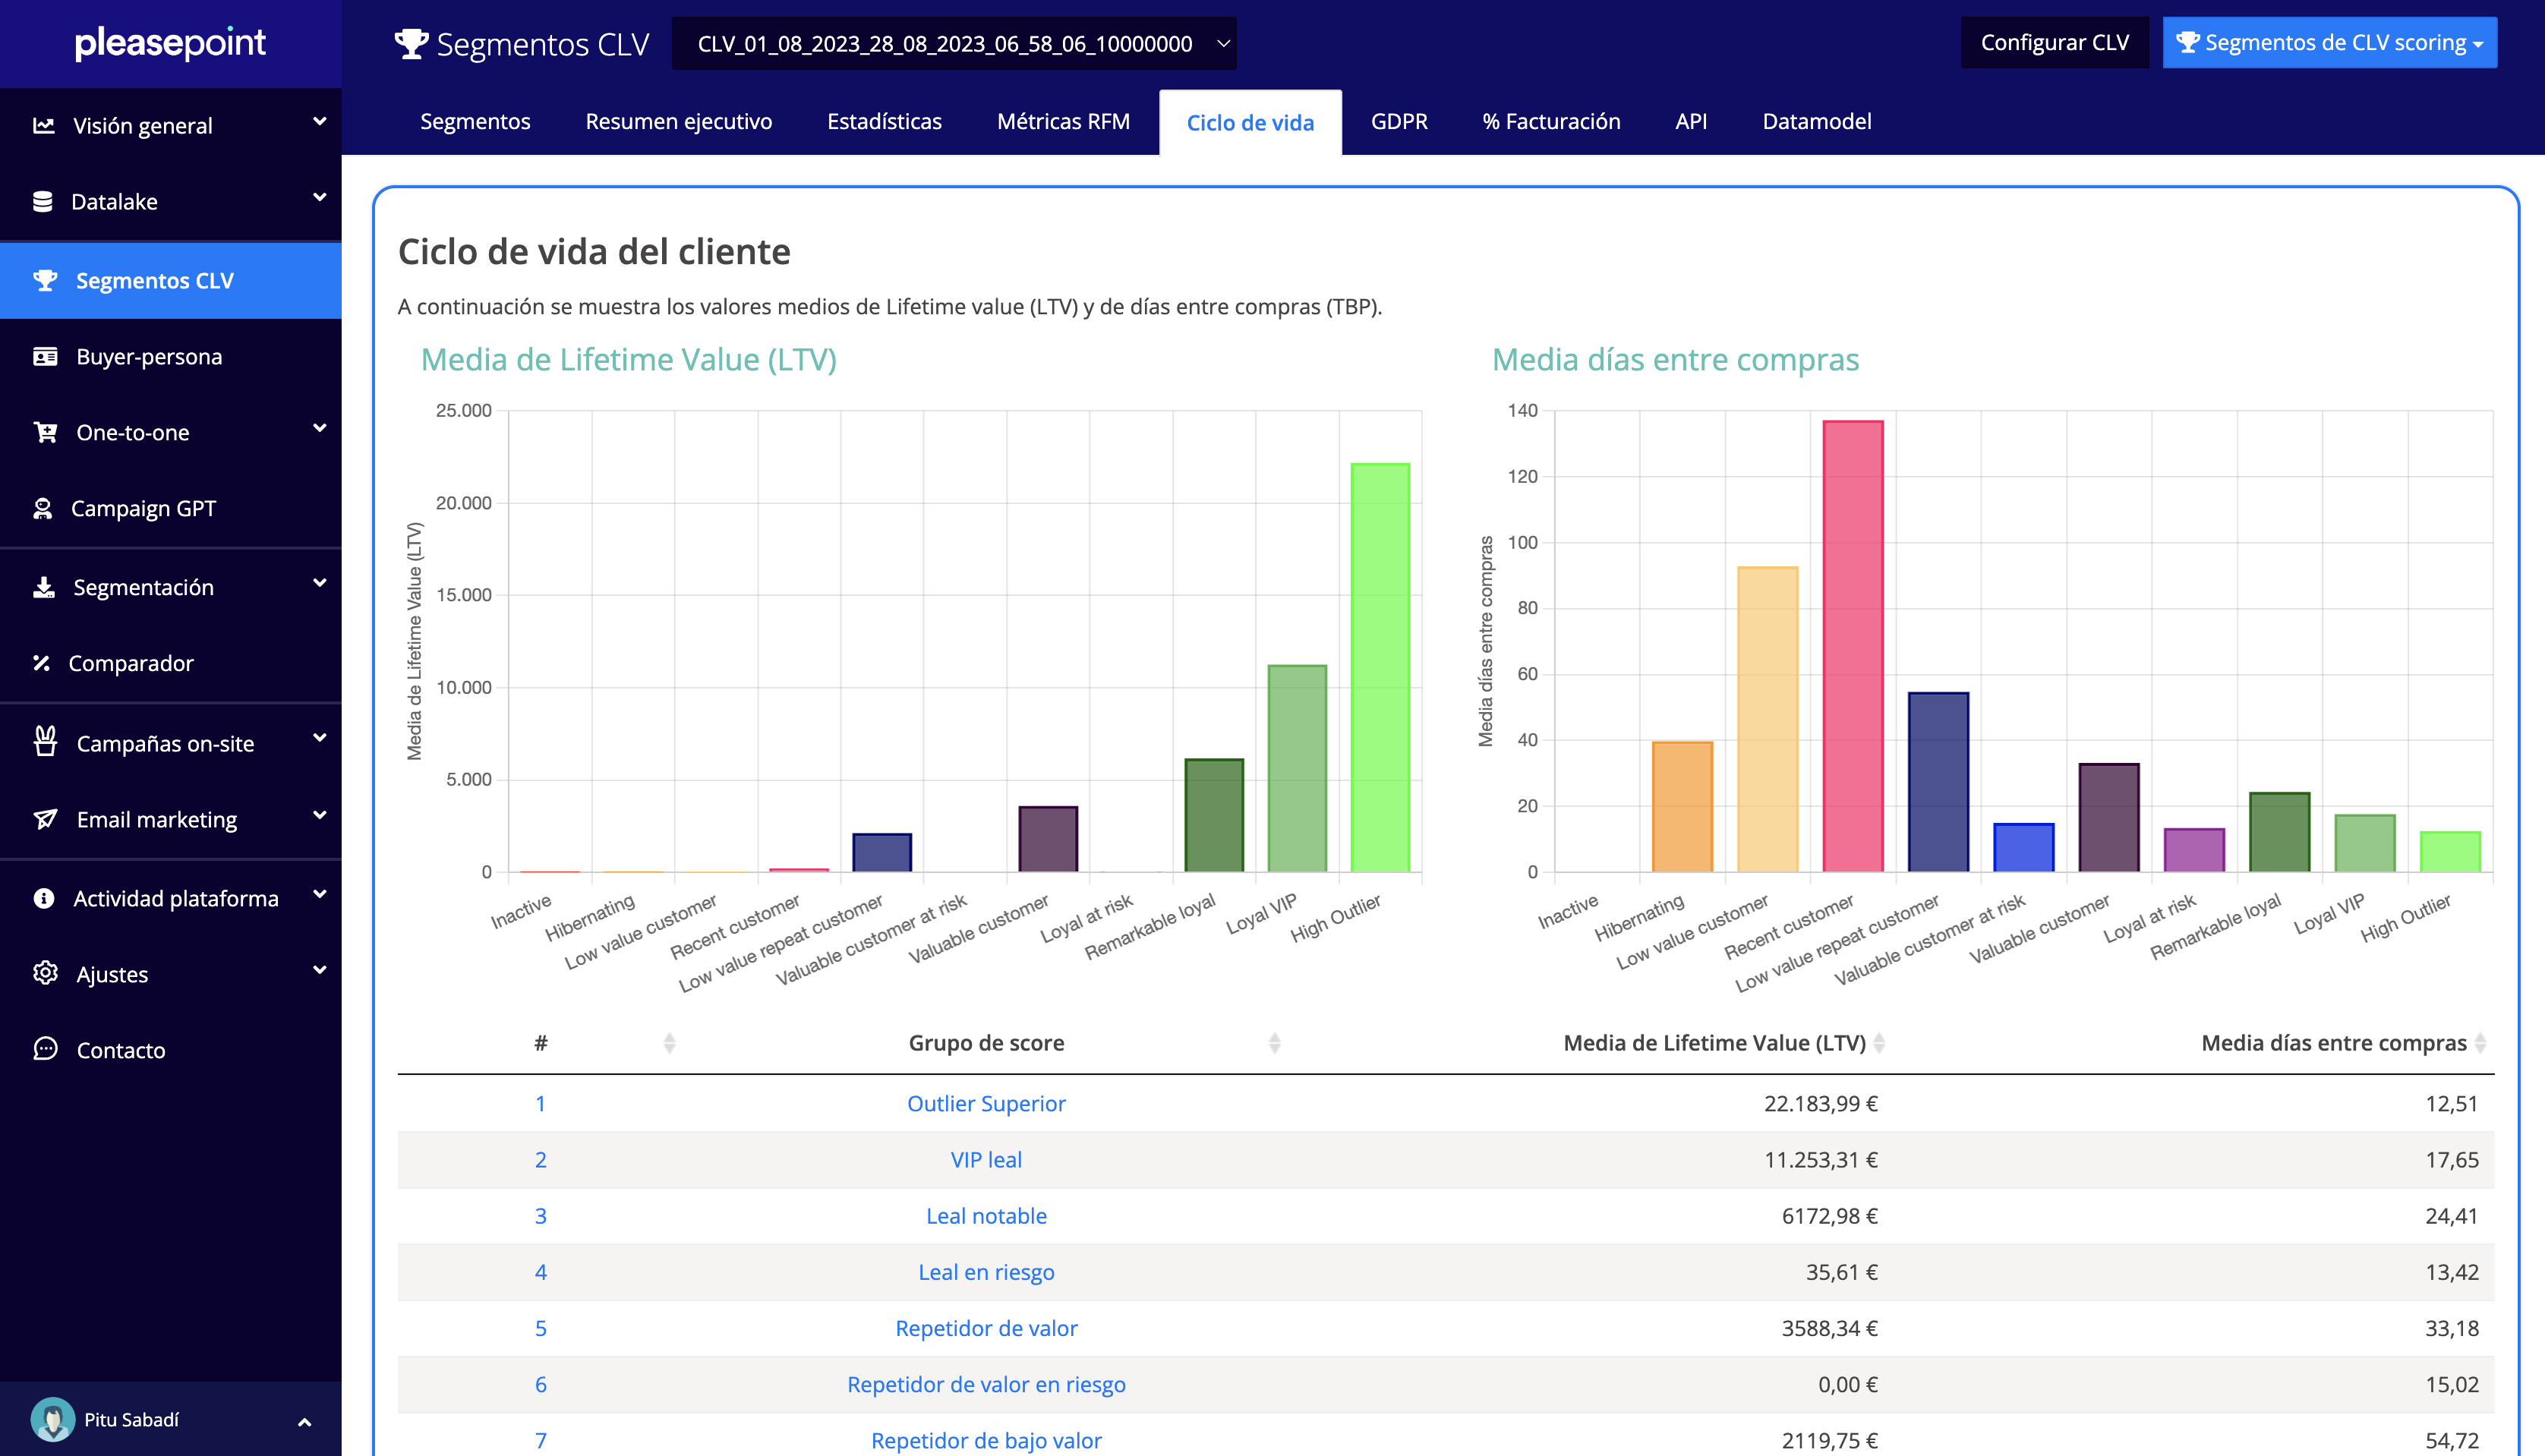Click the Datalake database icon

click(42, 201)
